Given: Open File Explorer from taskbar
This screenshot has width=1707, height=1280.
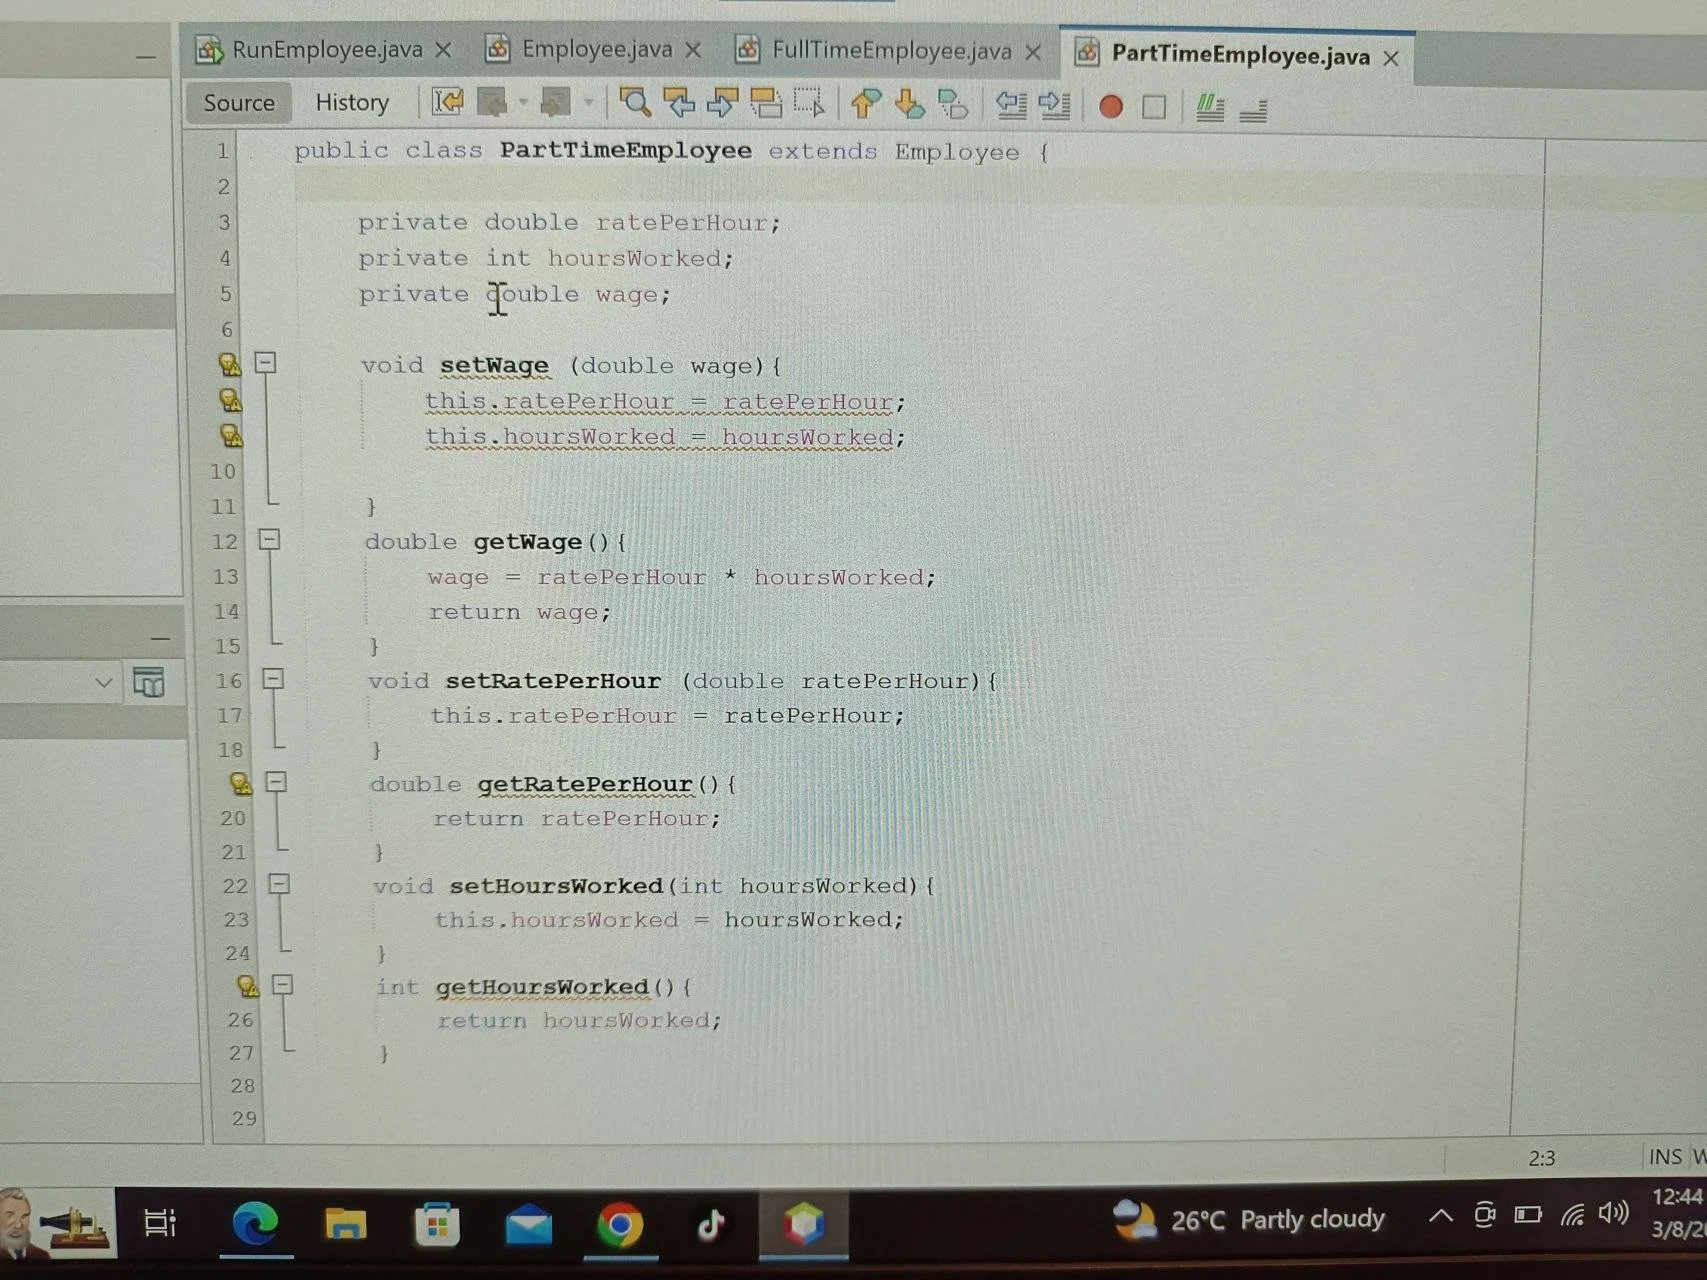Looking at the screenshot, I should (x=346, y=1224).
